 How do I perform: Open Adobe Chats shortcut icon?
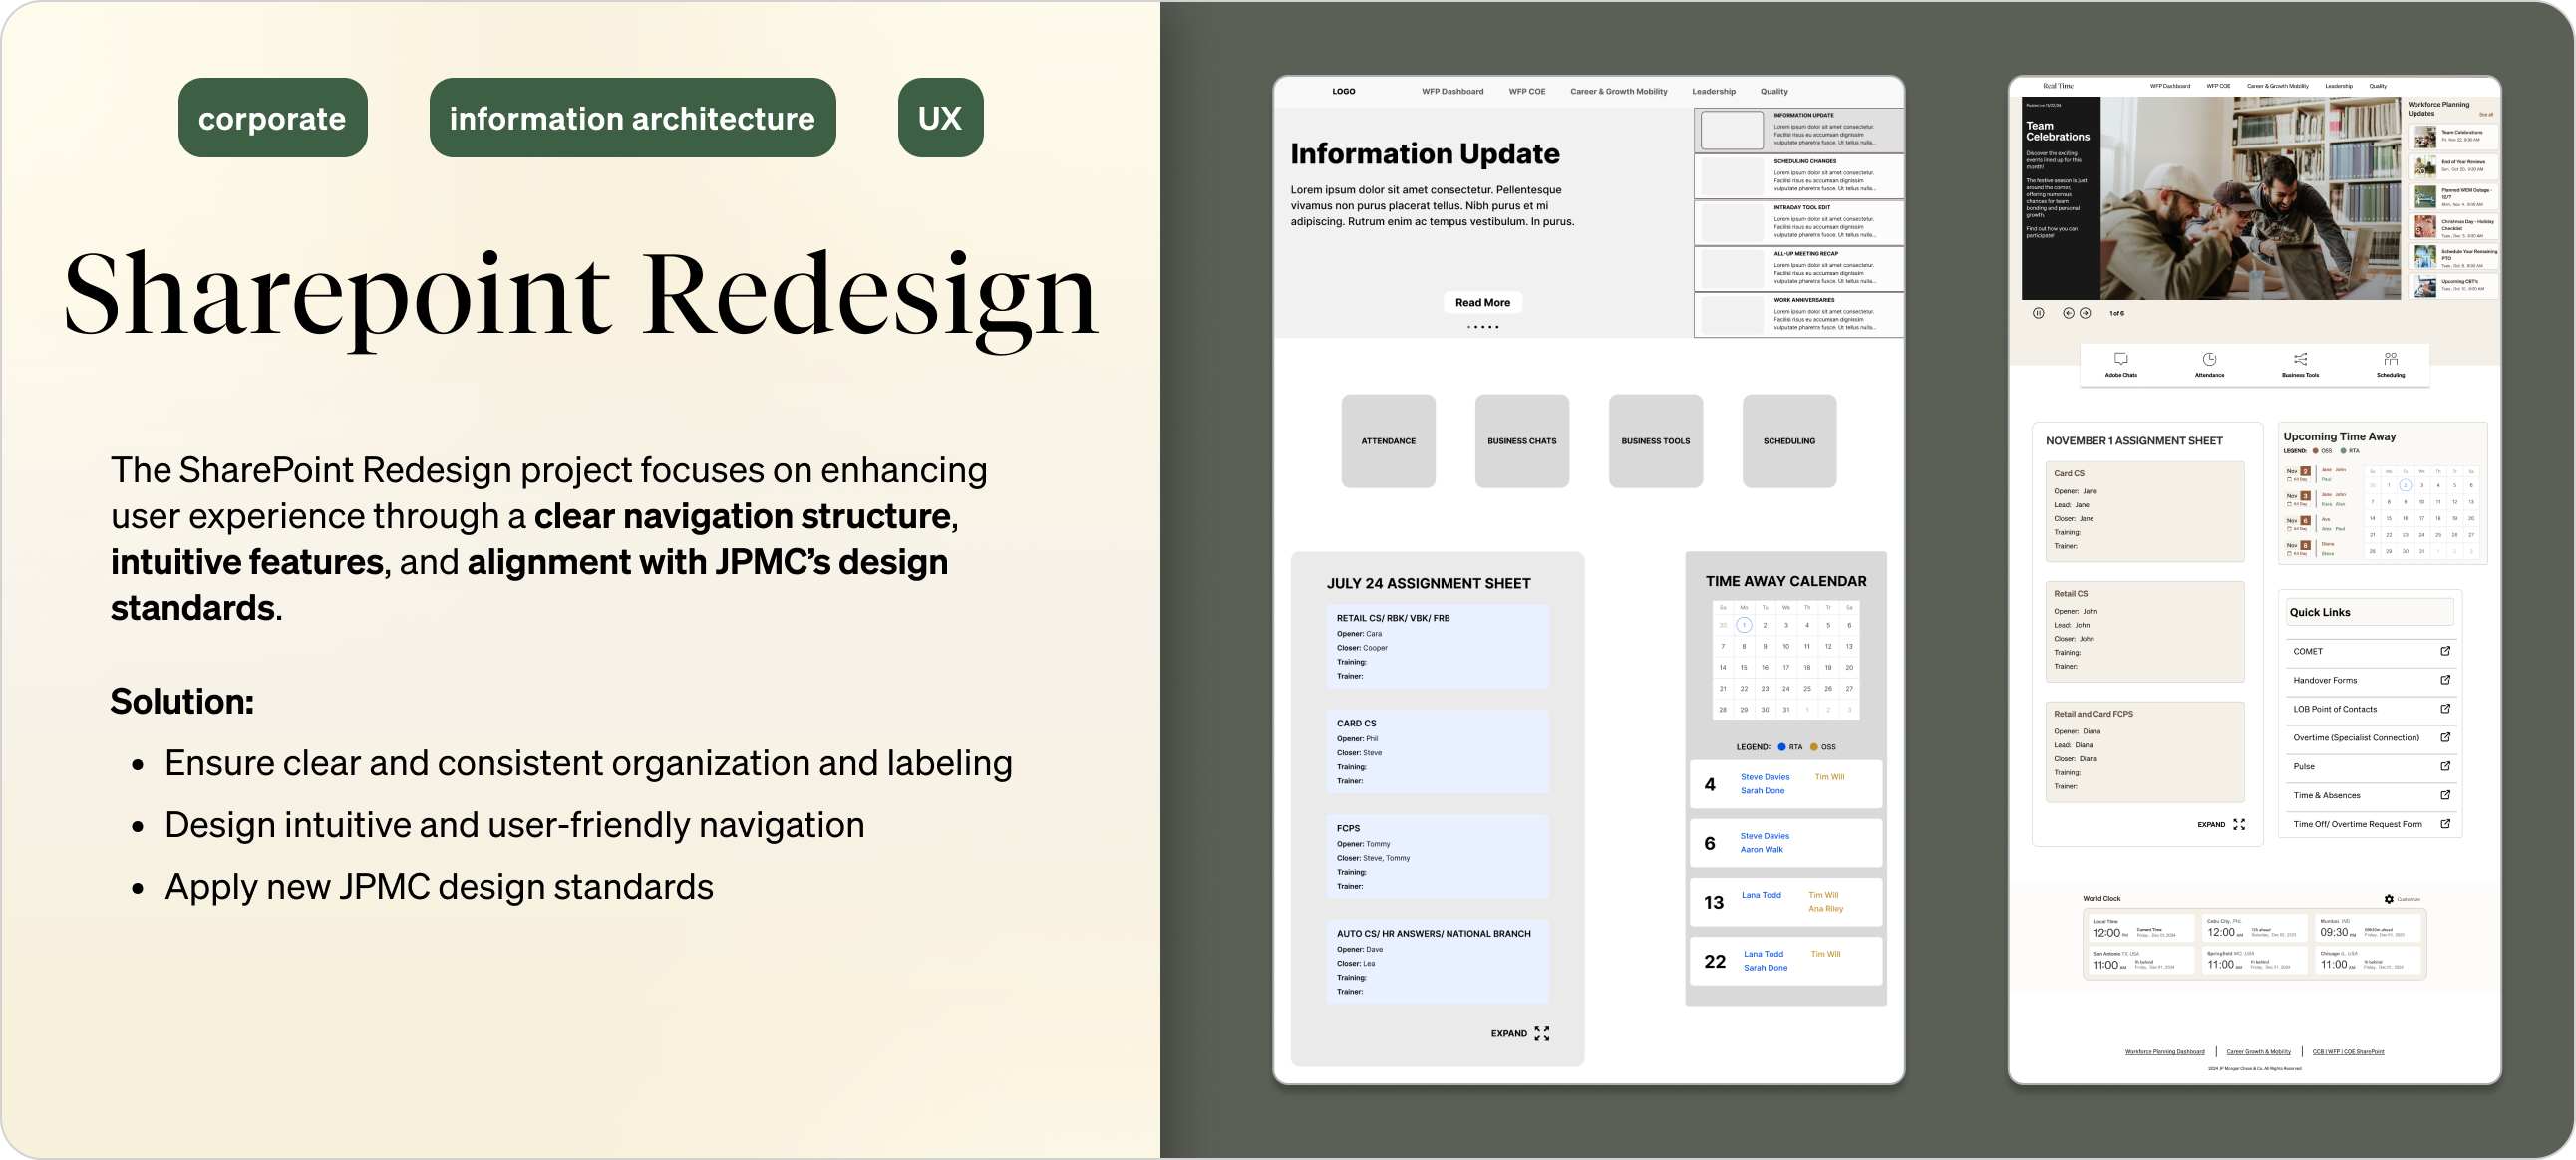click(x=2120, y=359)
